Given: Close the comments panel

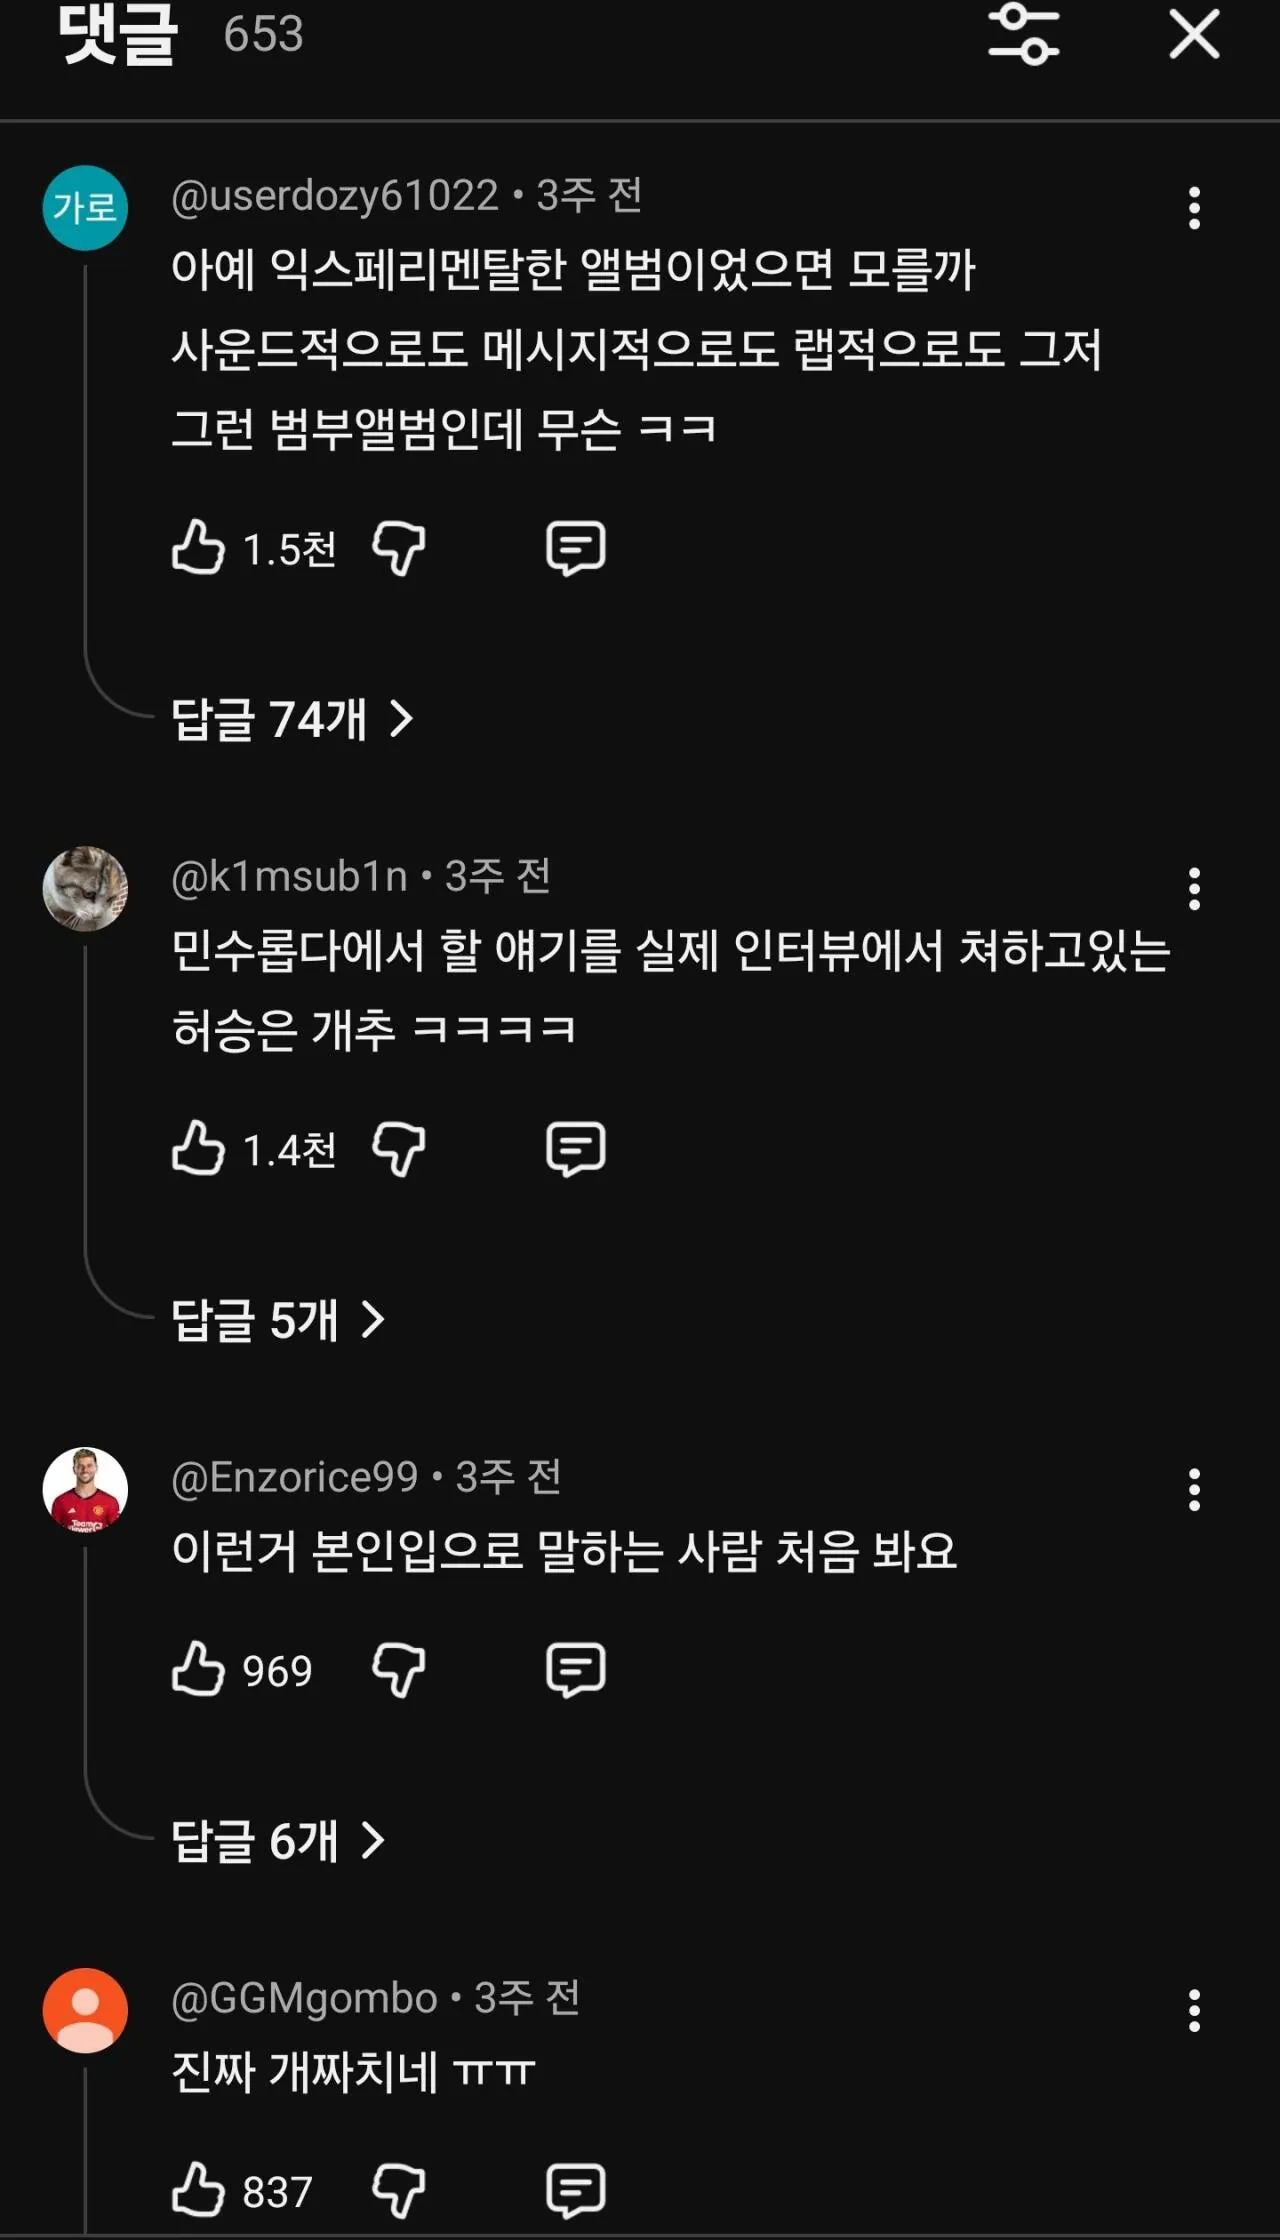Looking at the screenshot, I should click(x=1194, y=35).
